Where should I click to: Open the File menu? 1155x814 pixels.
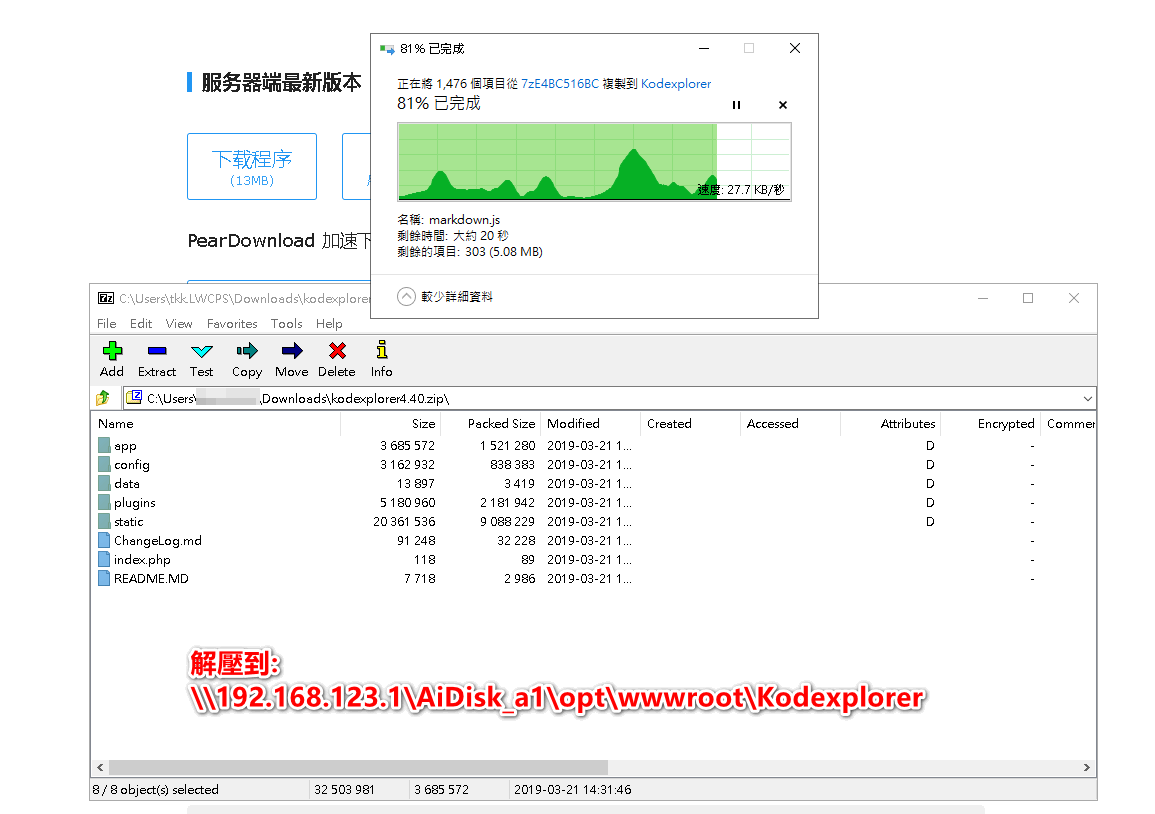click(x=107, y=323)
